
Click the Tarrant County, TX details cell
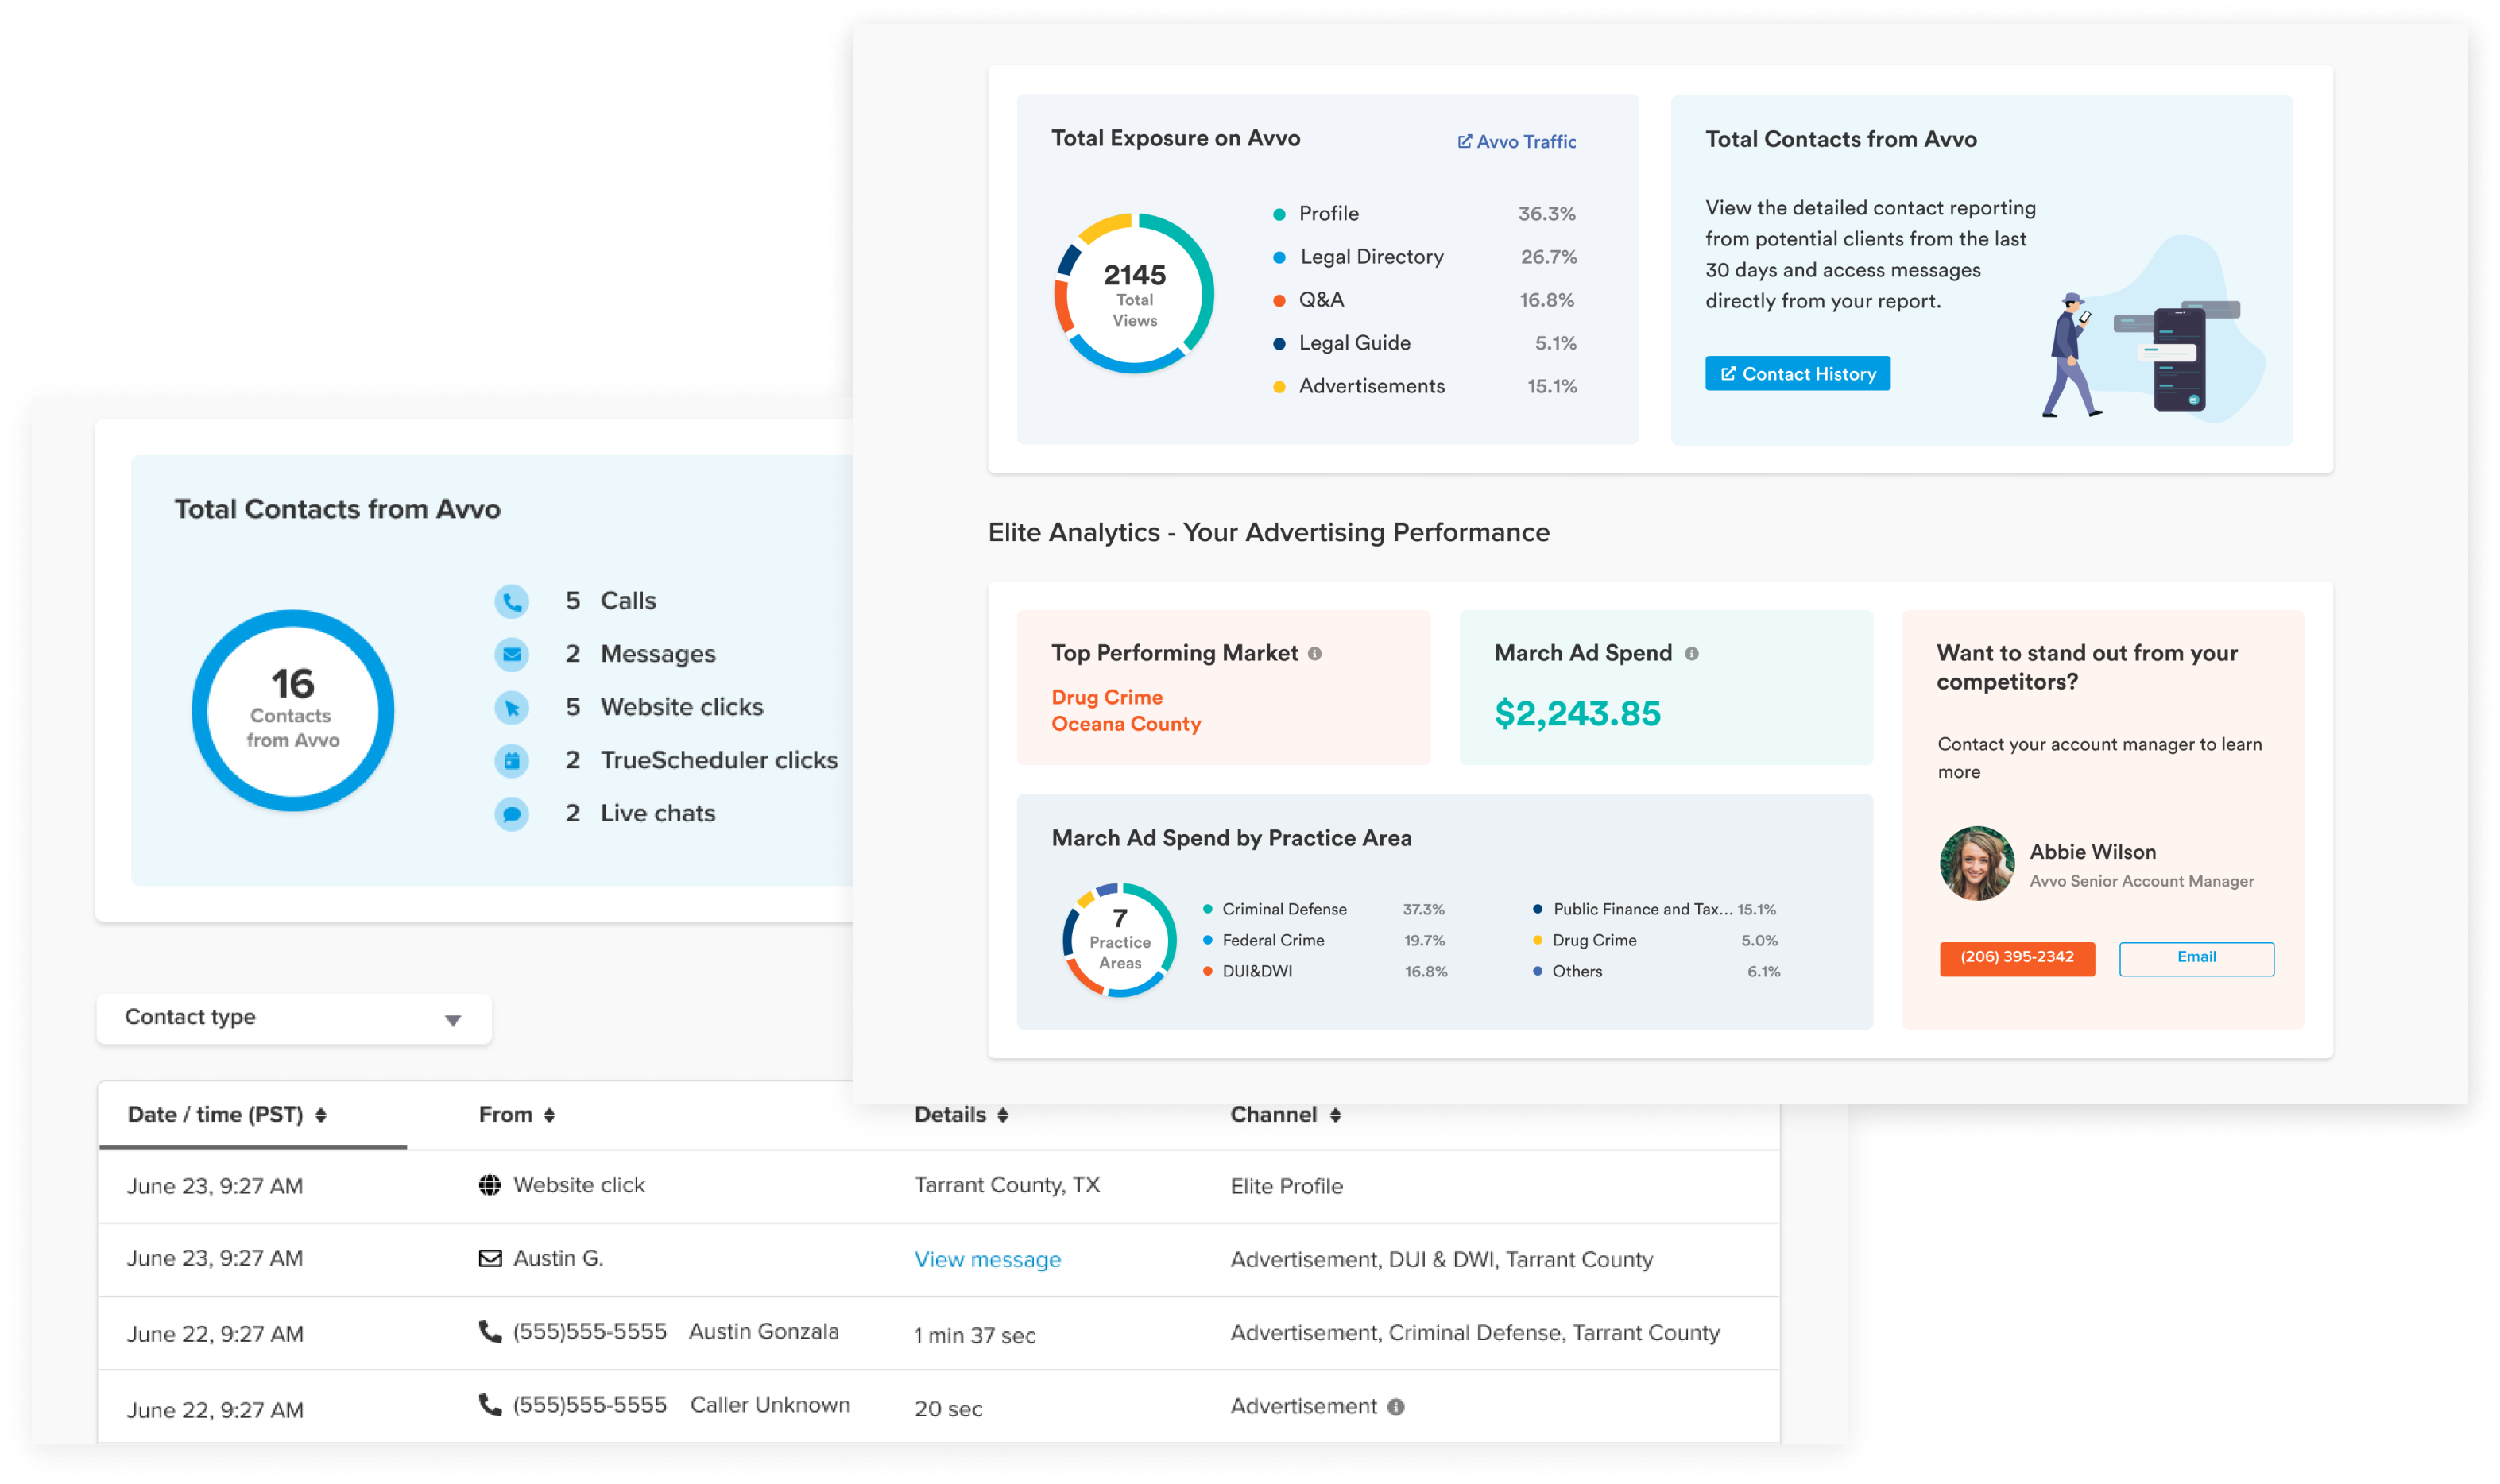(x=1006, y=1185)
